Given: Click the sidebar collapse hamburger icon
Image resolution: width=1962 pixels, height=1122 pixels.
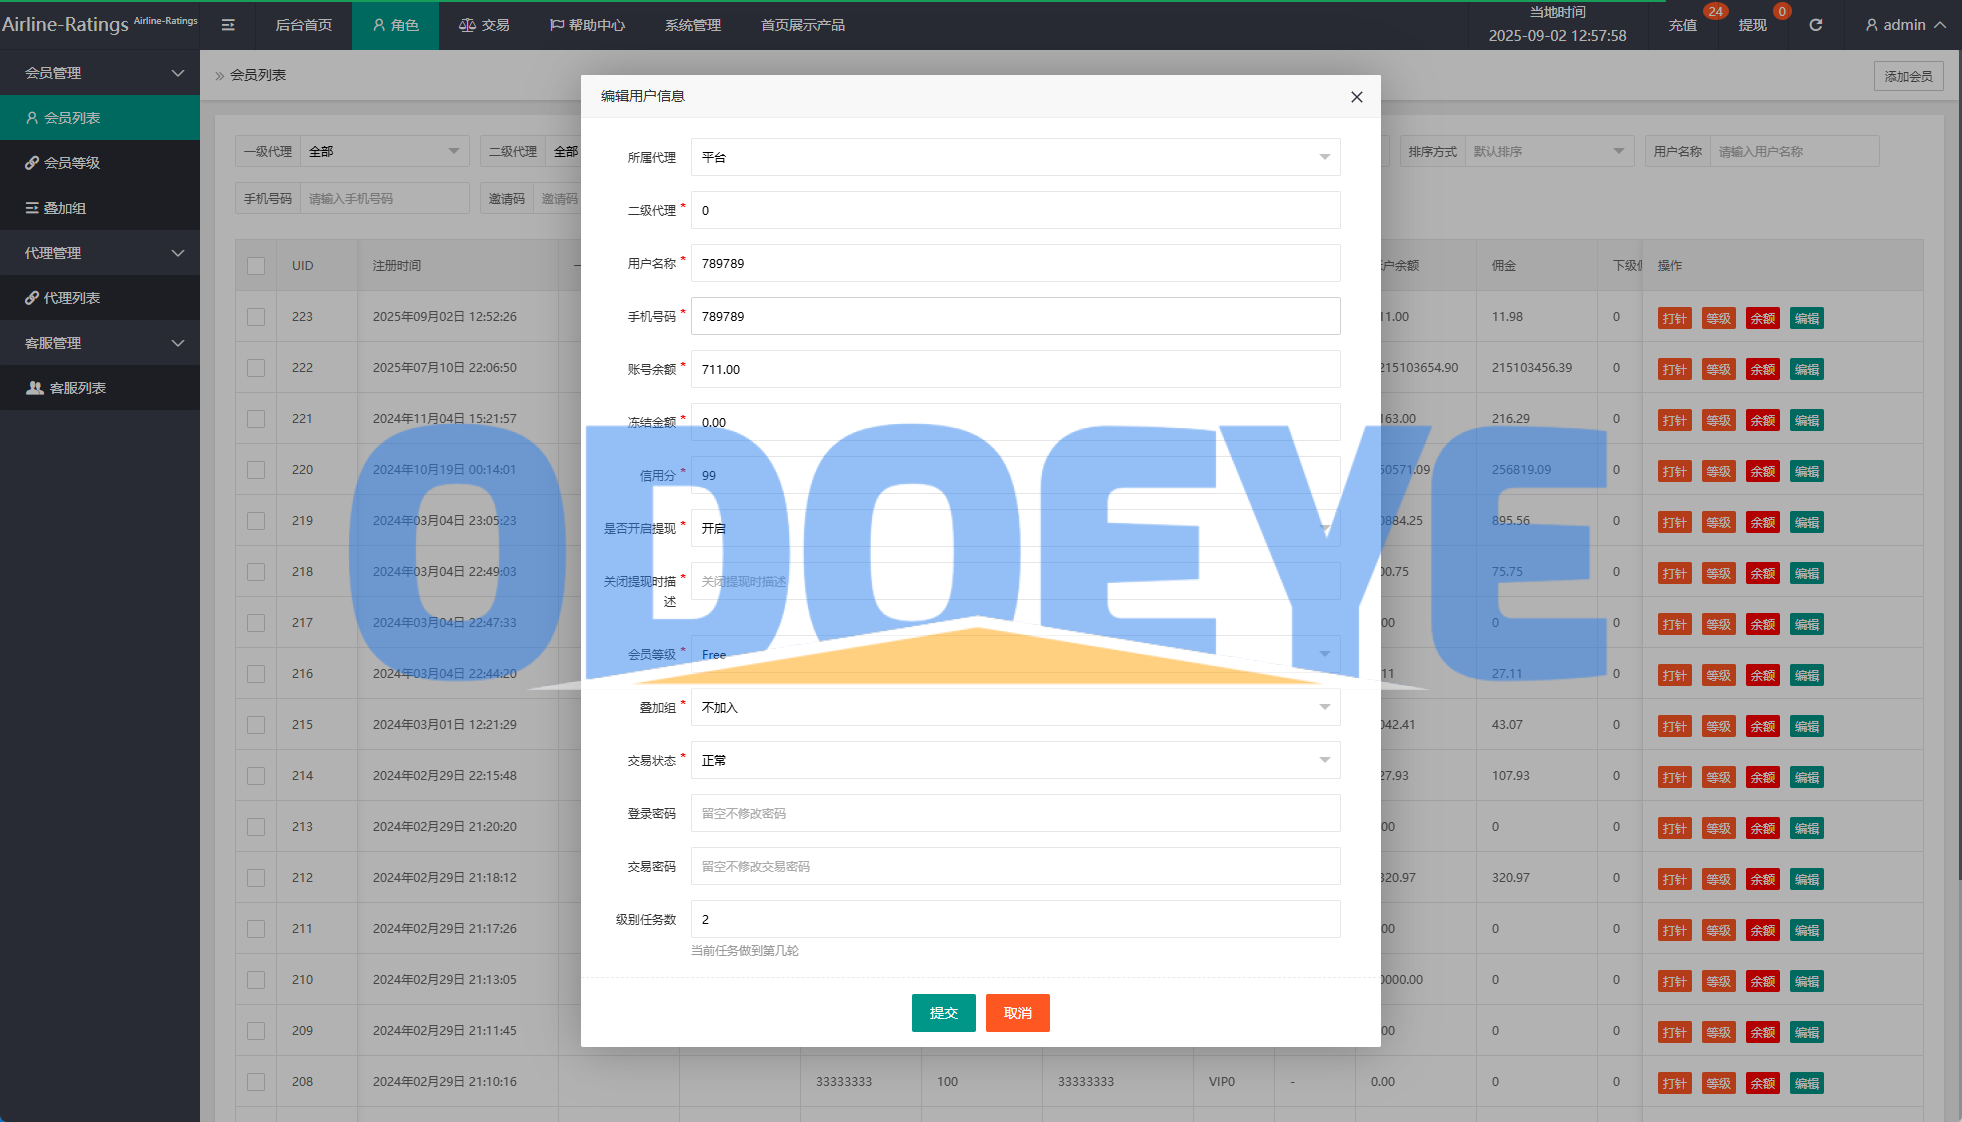Looking at the screenshot, I should 228,25.
